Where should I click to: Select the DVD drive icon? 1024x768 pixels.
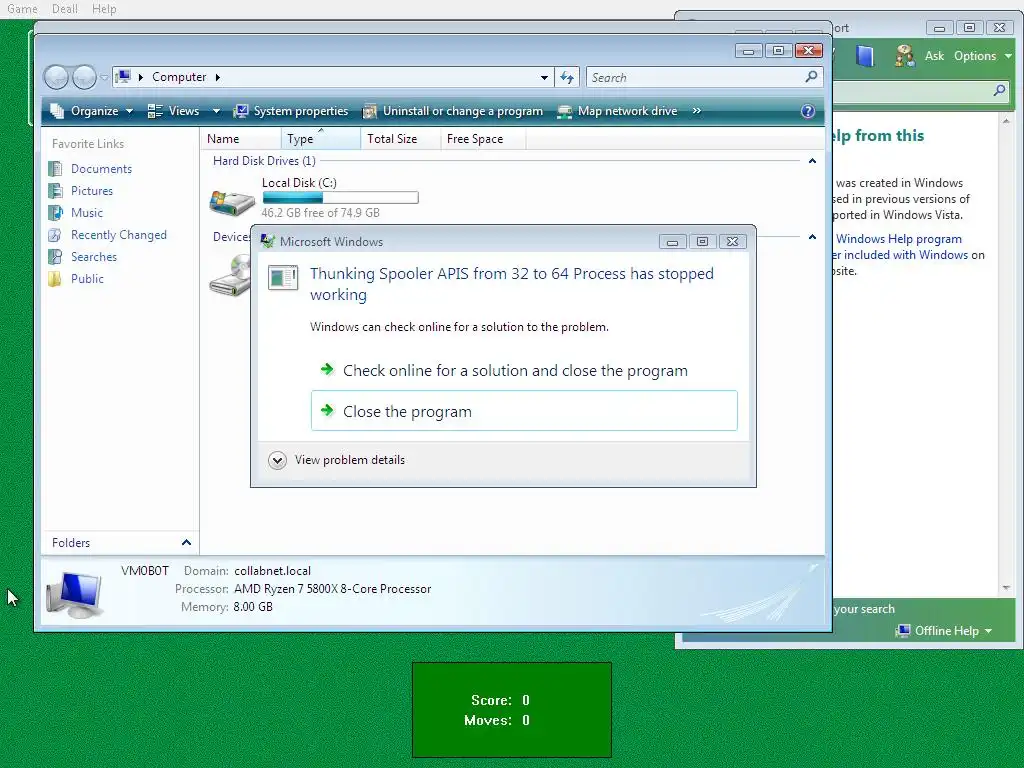point(230,275)
